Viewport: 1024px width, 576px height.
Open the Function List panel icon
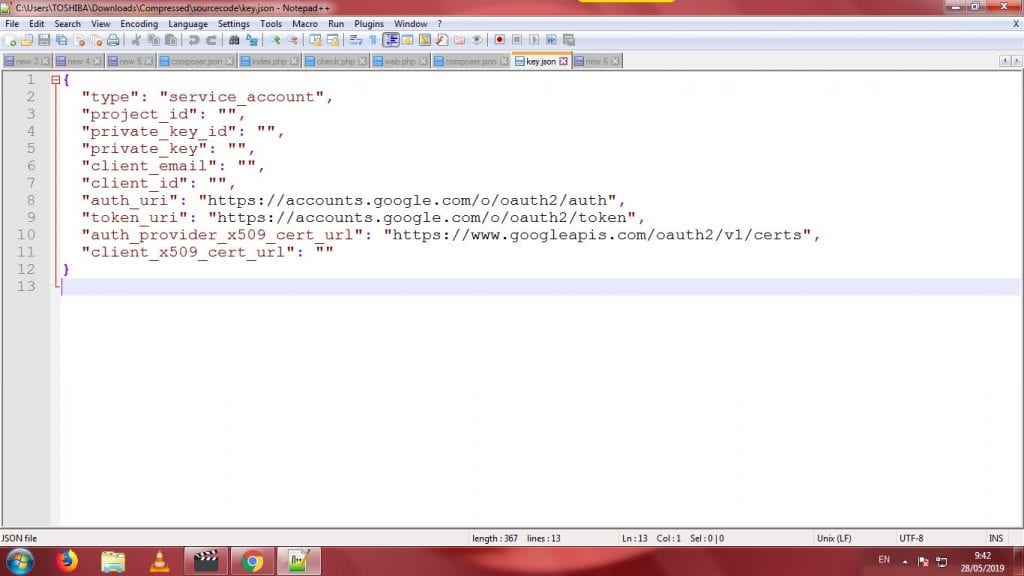pos(442,40)
